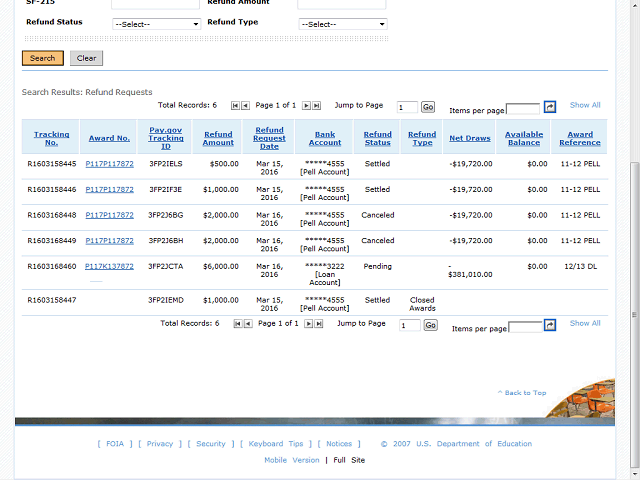Sort table by Tracking No. column
The width and height of the screenshot is (640, 480).
(51, 138)
